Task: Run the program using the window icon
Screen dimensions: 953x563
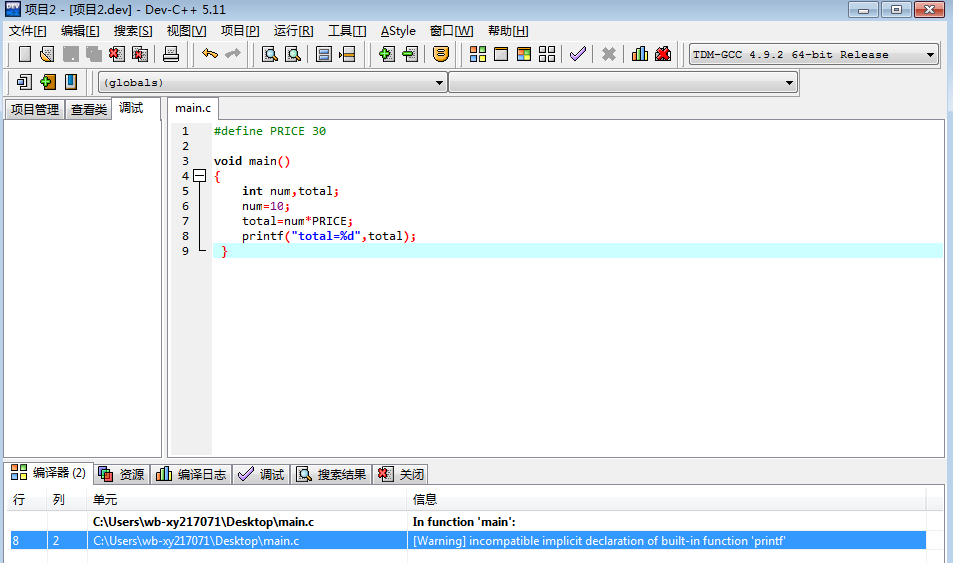Action: tap(501, 54)
